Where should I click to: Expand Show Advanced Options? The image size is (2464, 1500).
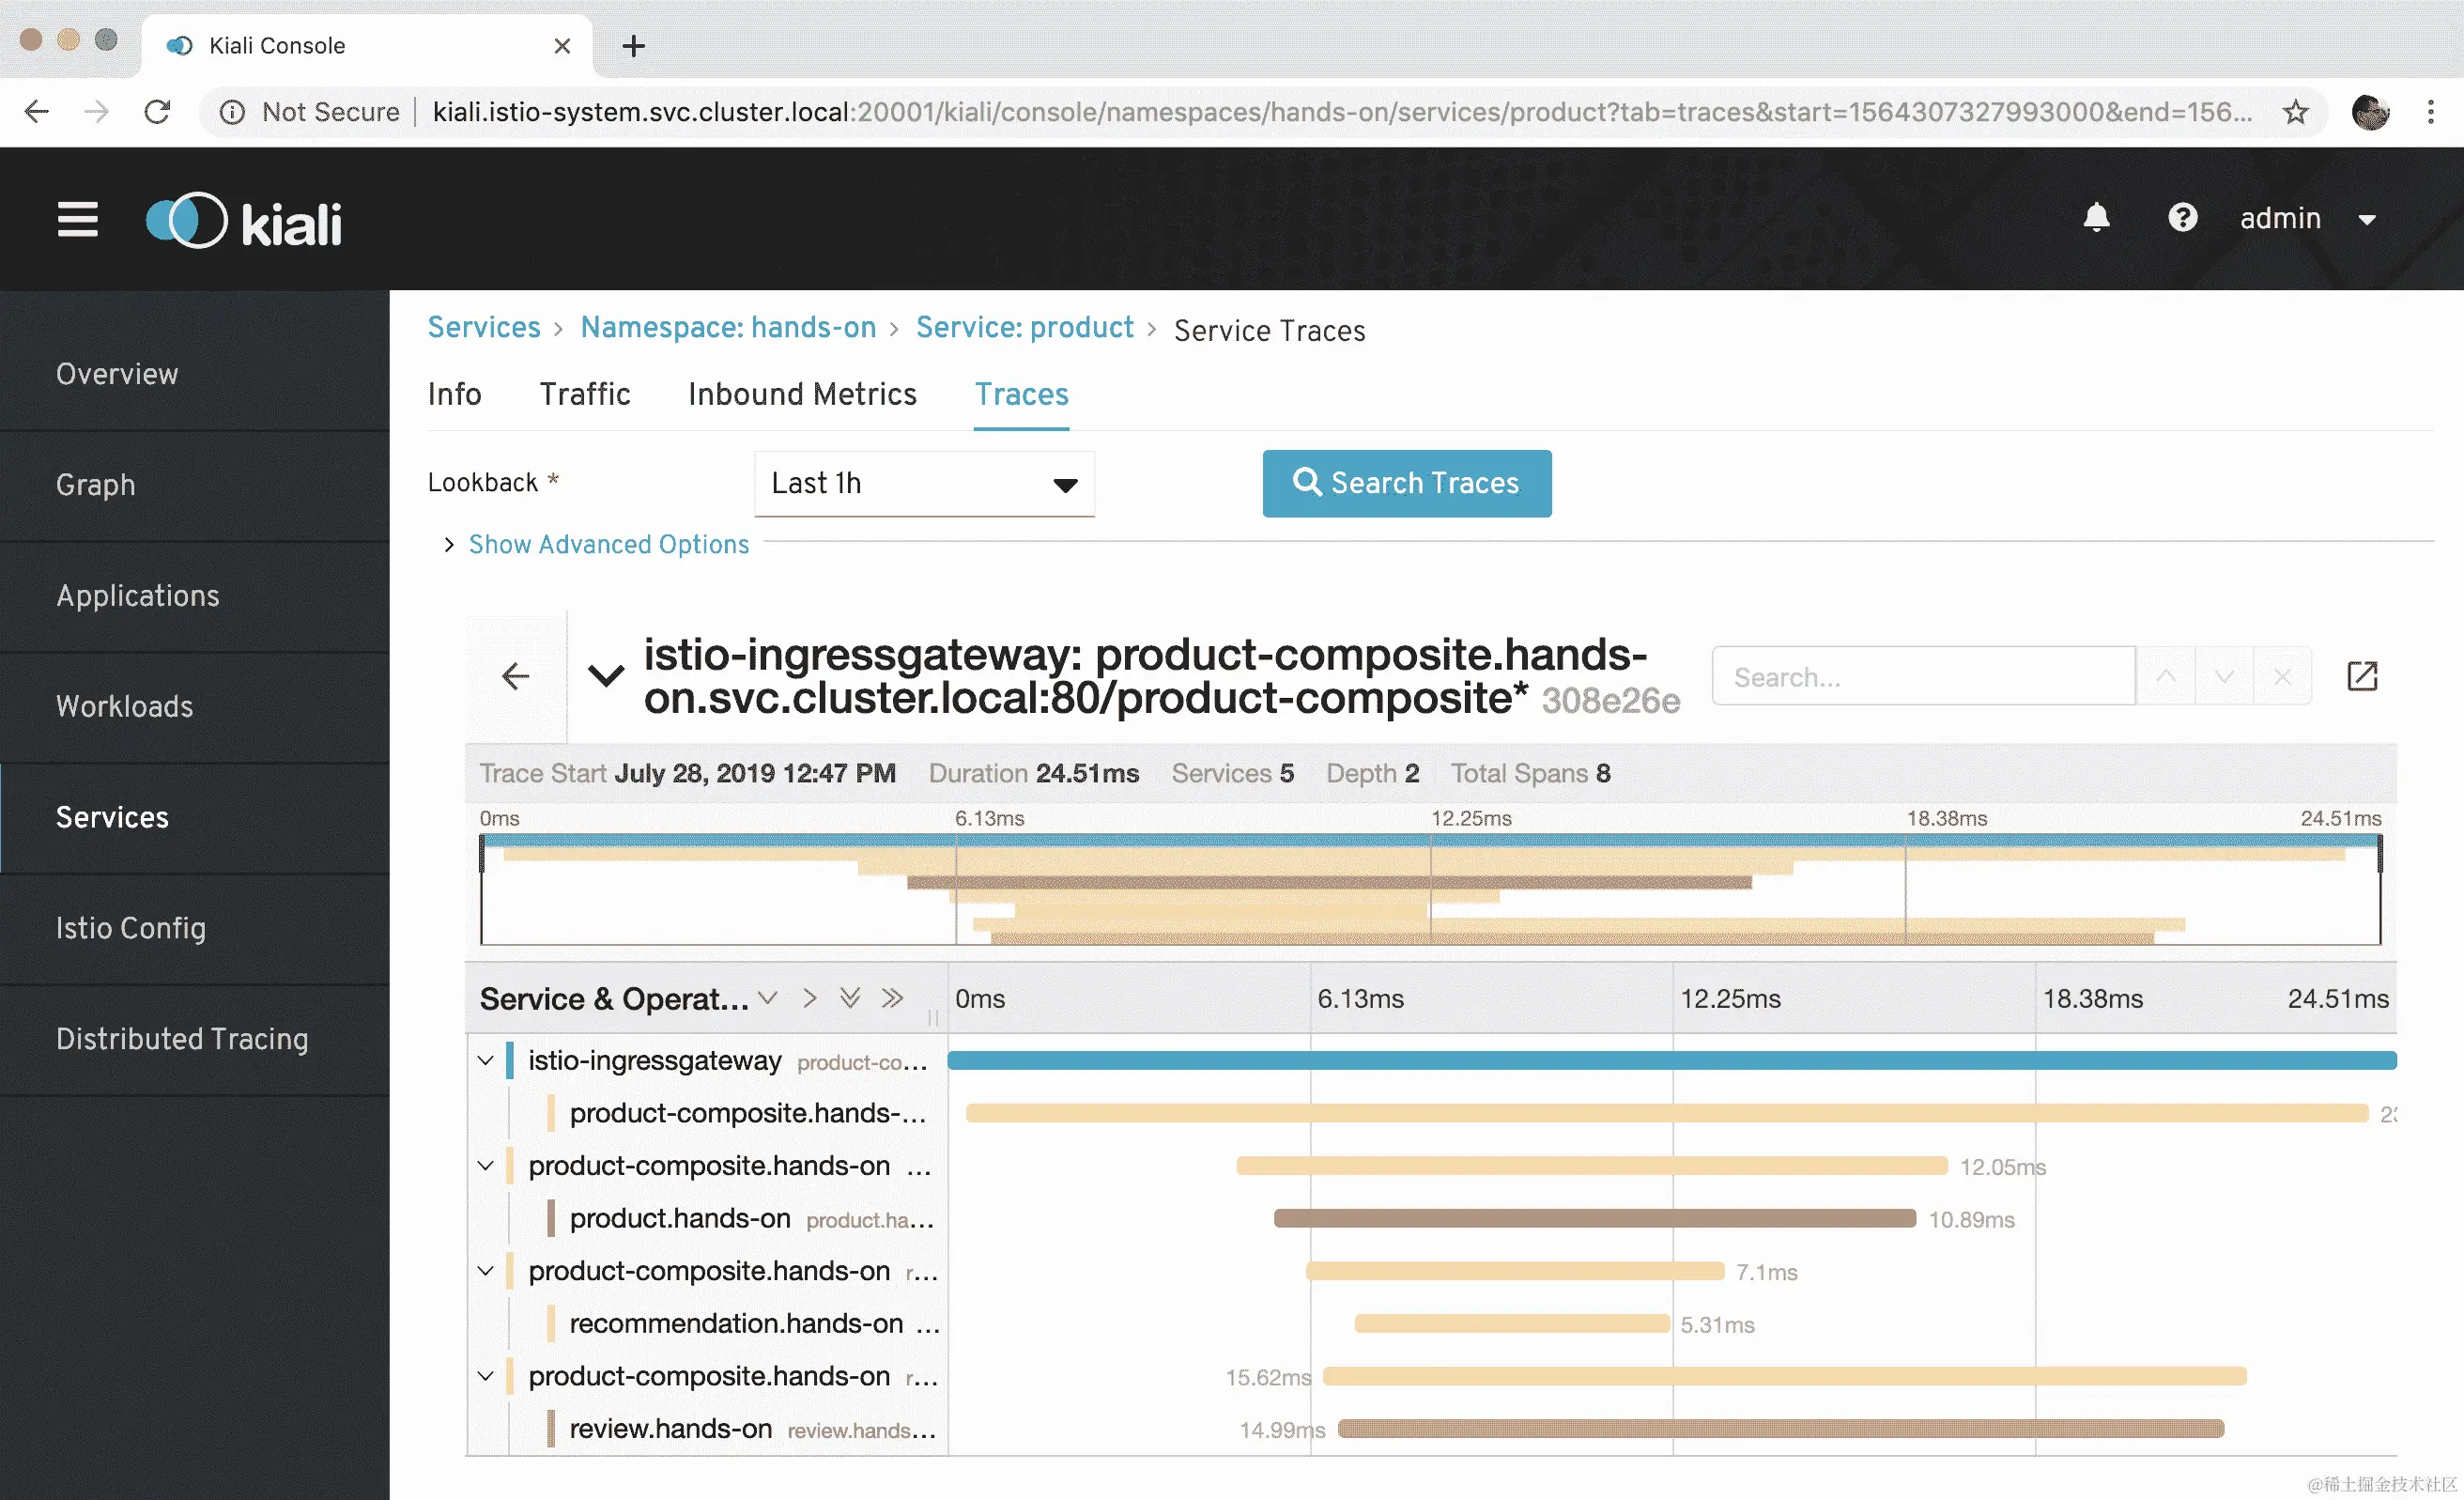tap(608, 544)
